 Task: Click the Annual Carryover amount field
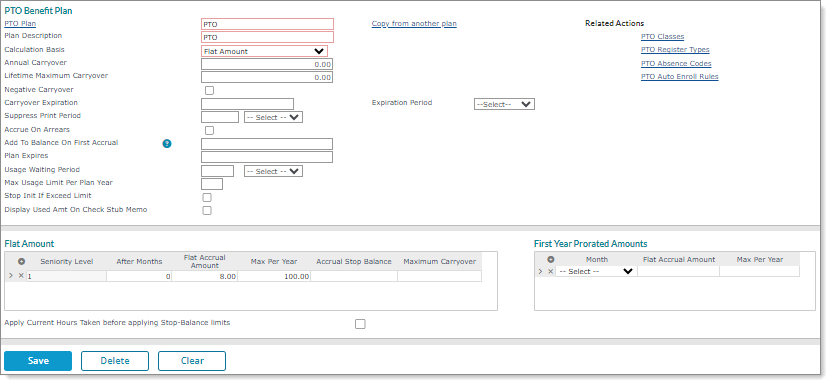click(x=267, y=64)
